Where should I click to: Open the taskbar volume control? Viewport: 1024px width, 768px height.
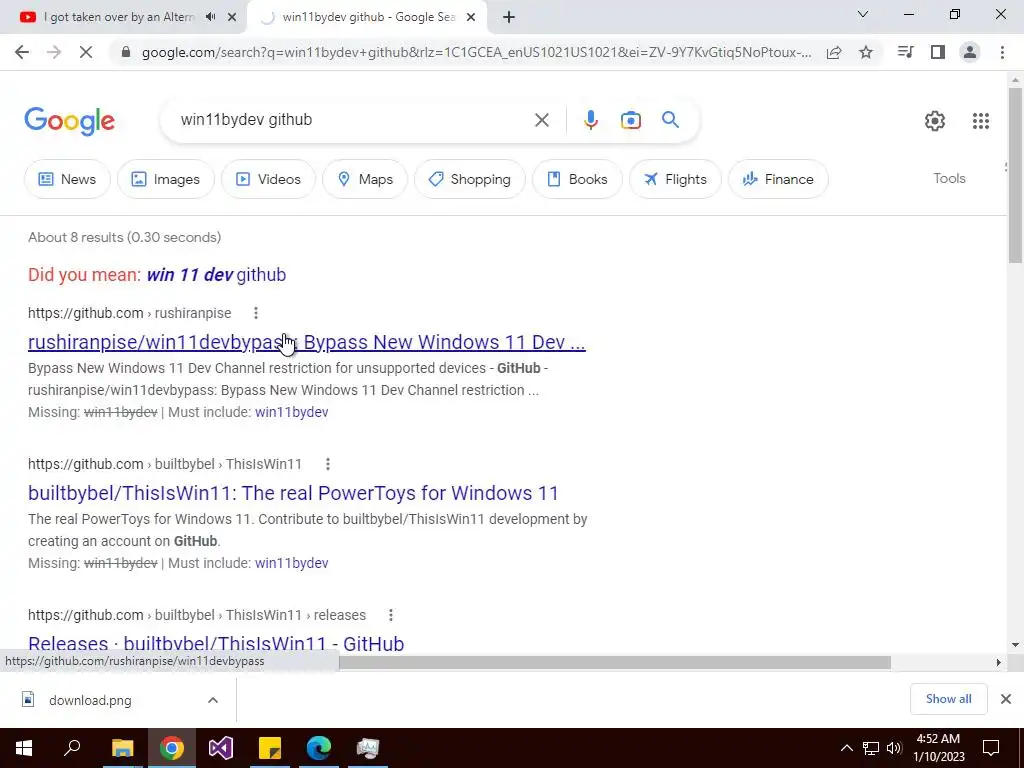pyautogui.click(x=894, y=748)
